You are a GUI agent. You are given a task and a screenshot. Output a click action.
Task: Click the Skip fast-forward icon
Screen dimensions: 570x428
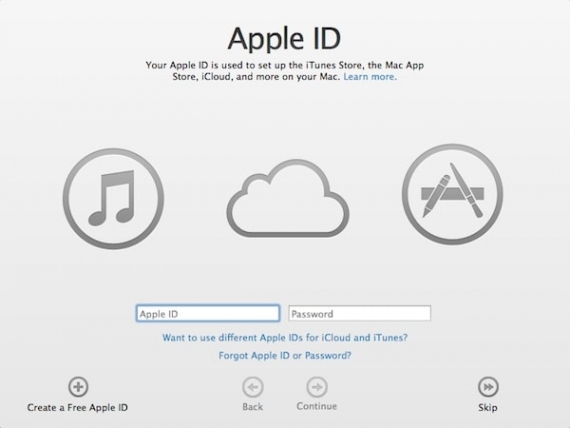[x=488, y=387]
